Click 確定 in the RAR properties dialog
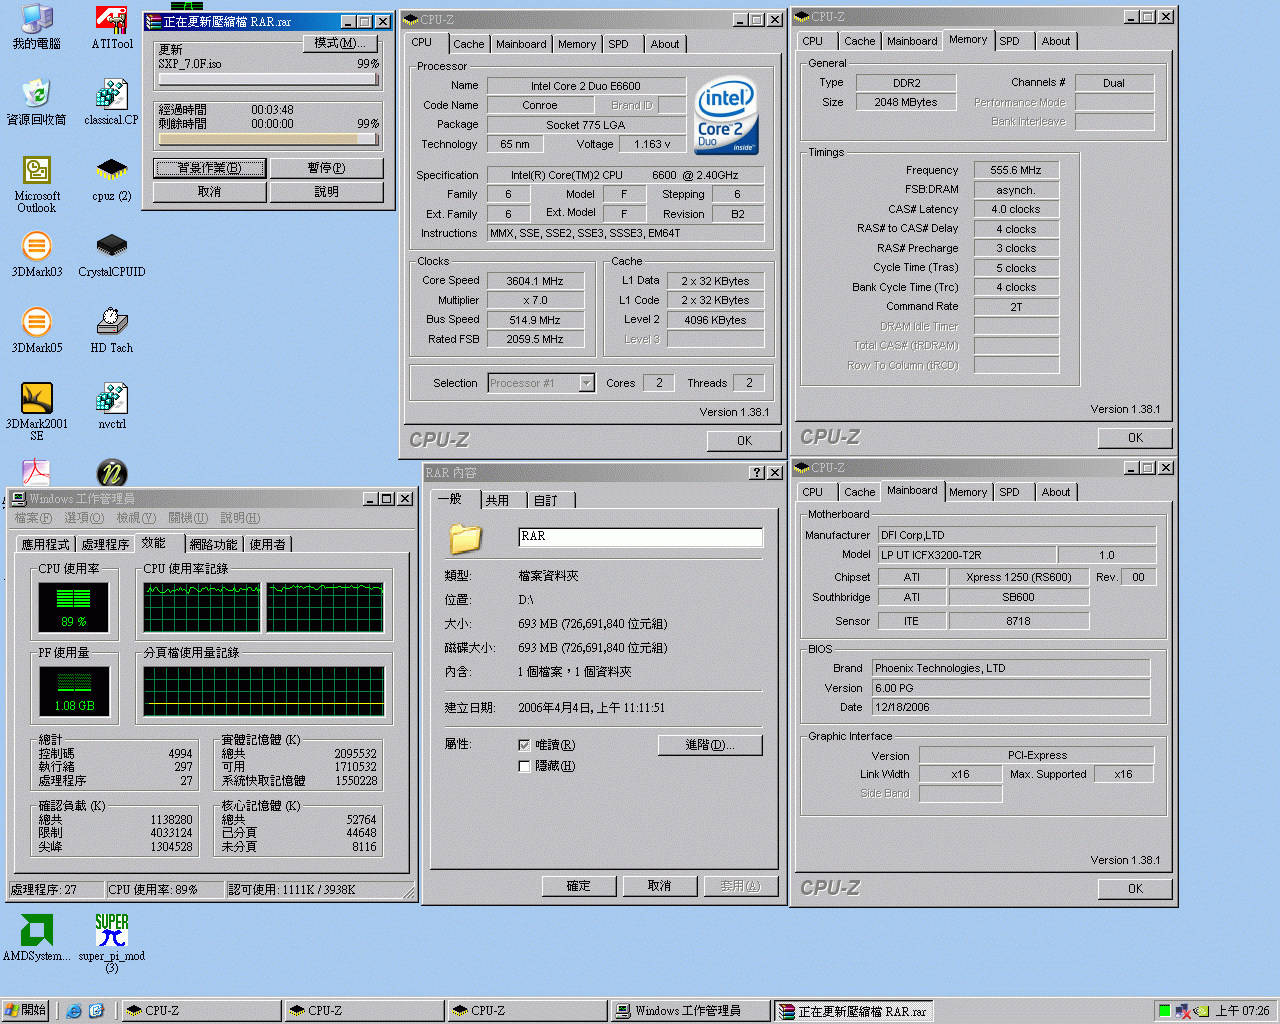 coord(578,886)
